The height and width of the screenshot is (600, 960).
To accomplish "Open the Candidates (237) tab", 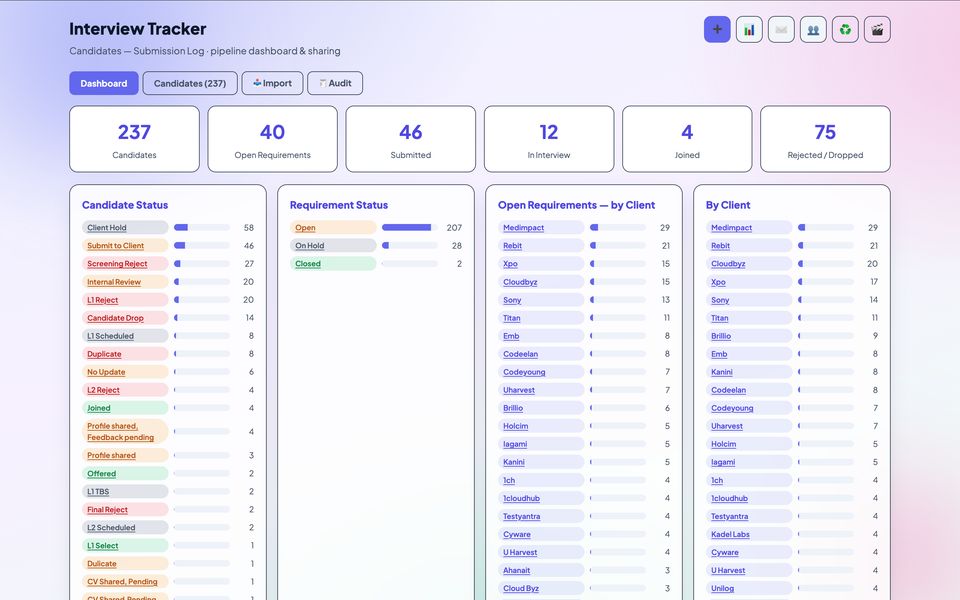I will pos(190,83).
